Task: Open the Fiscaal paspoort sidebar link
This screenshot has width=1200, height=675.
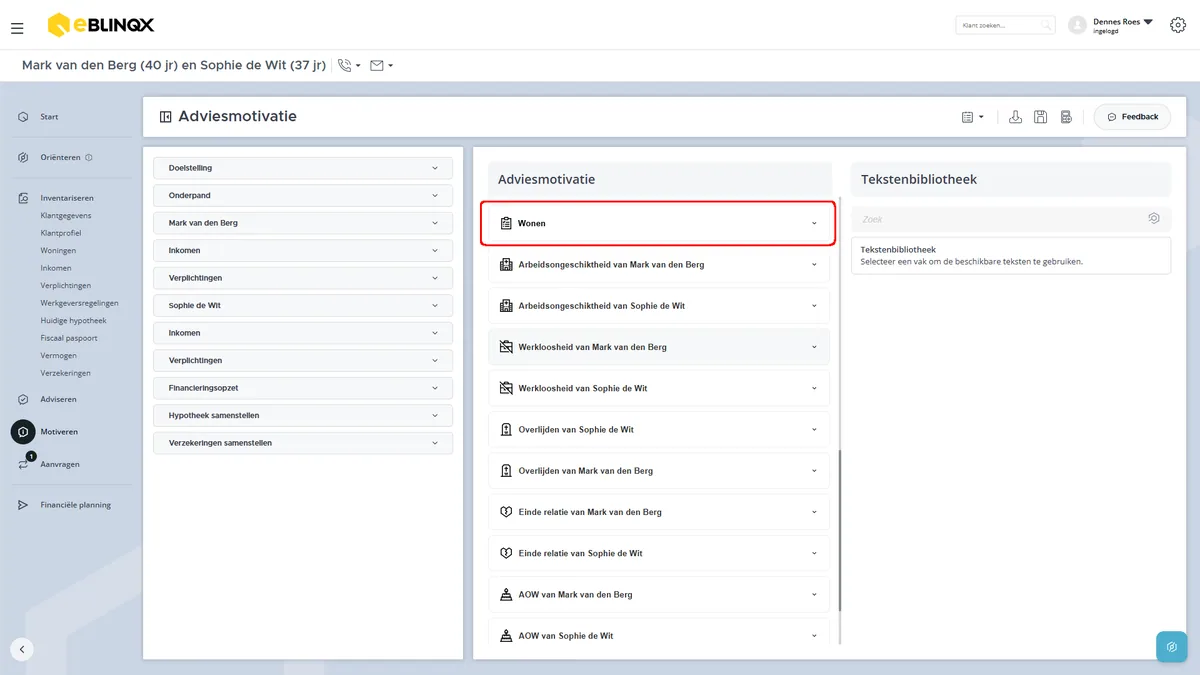Action: click(x=69, y=338)
